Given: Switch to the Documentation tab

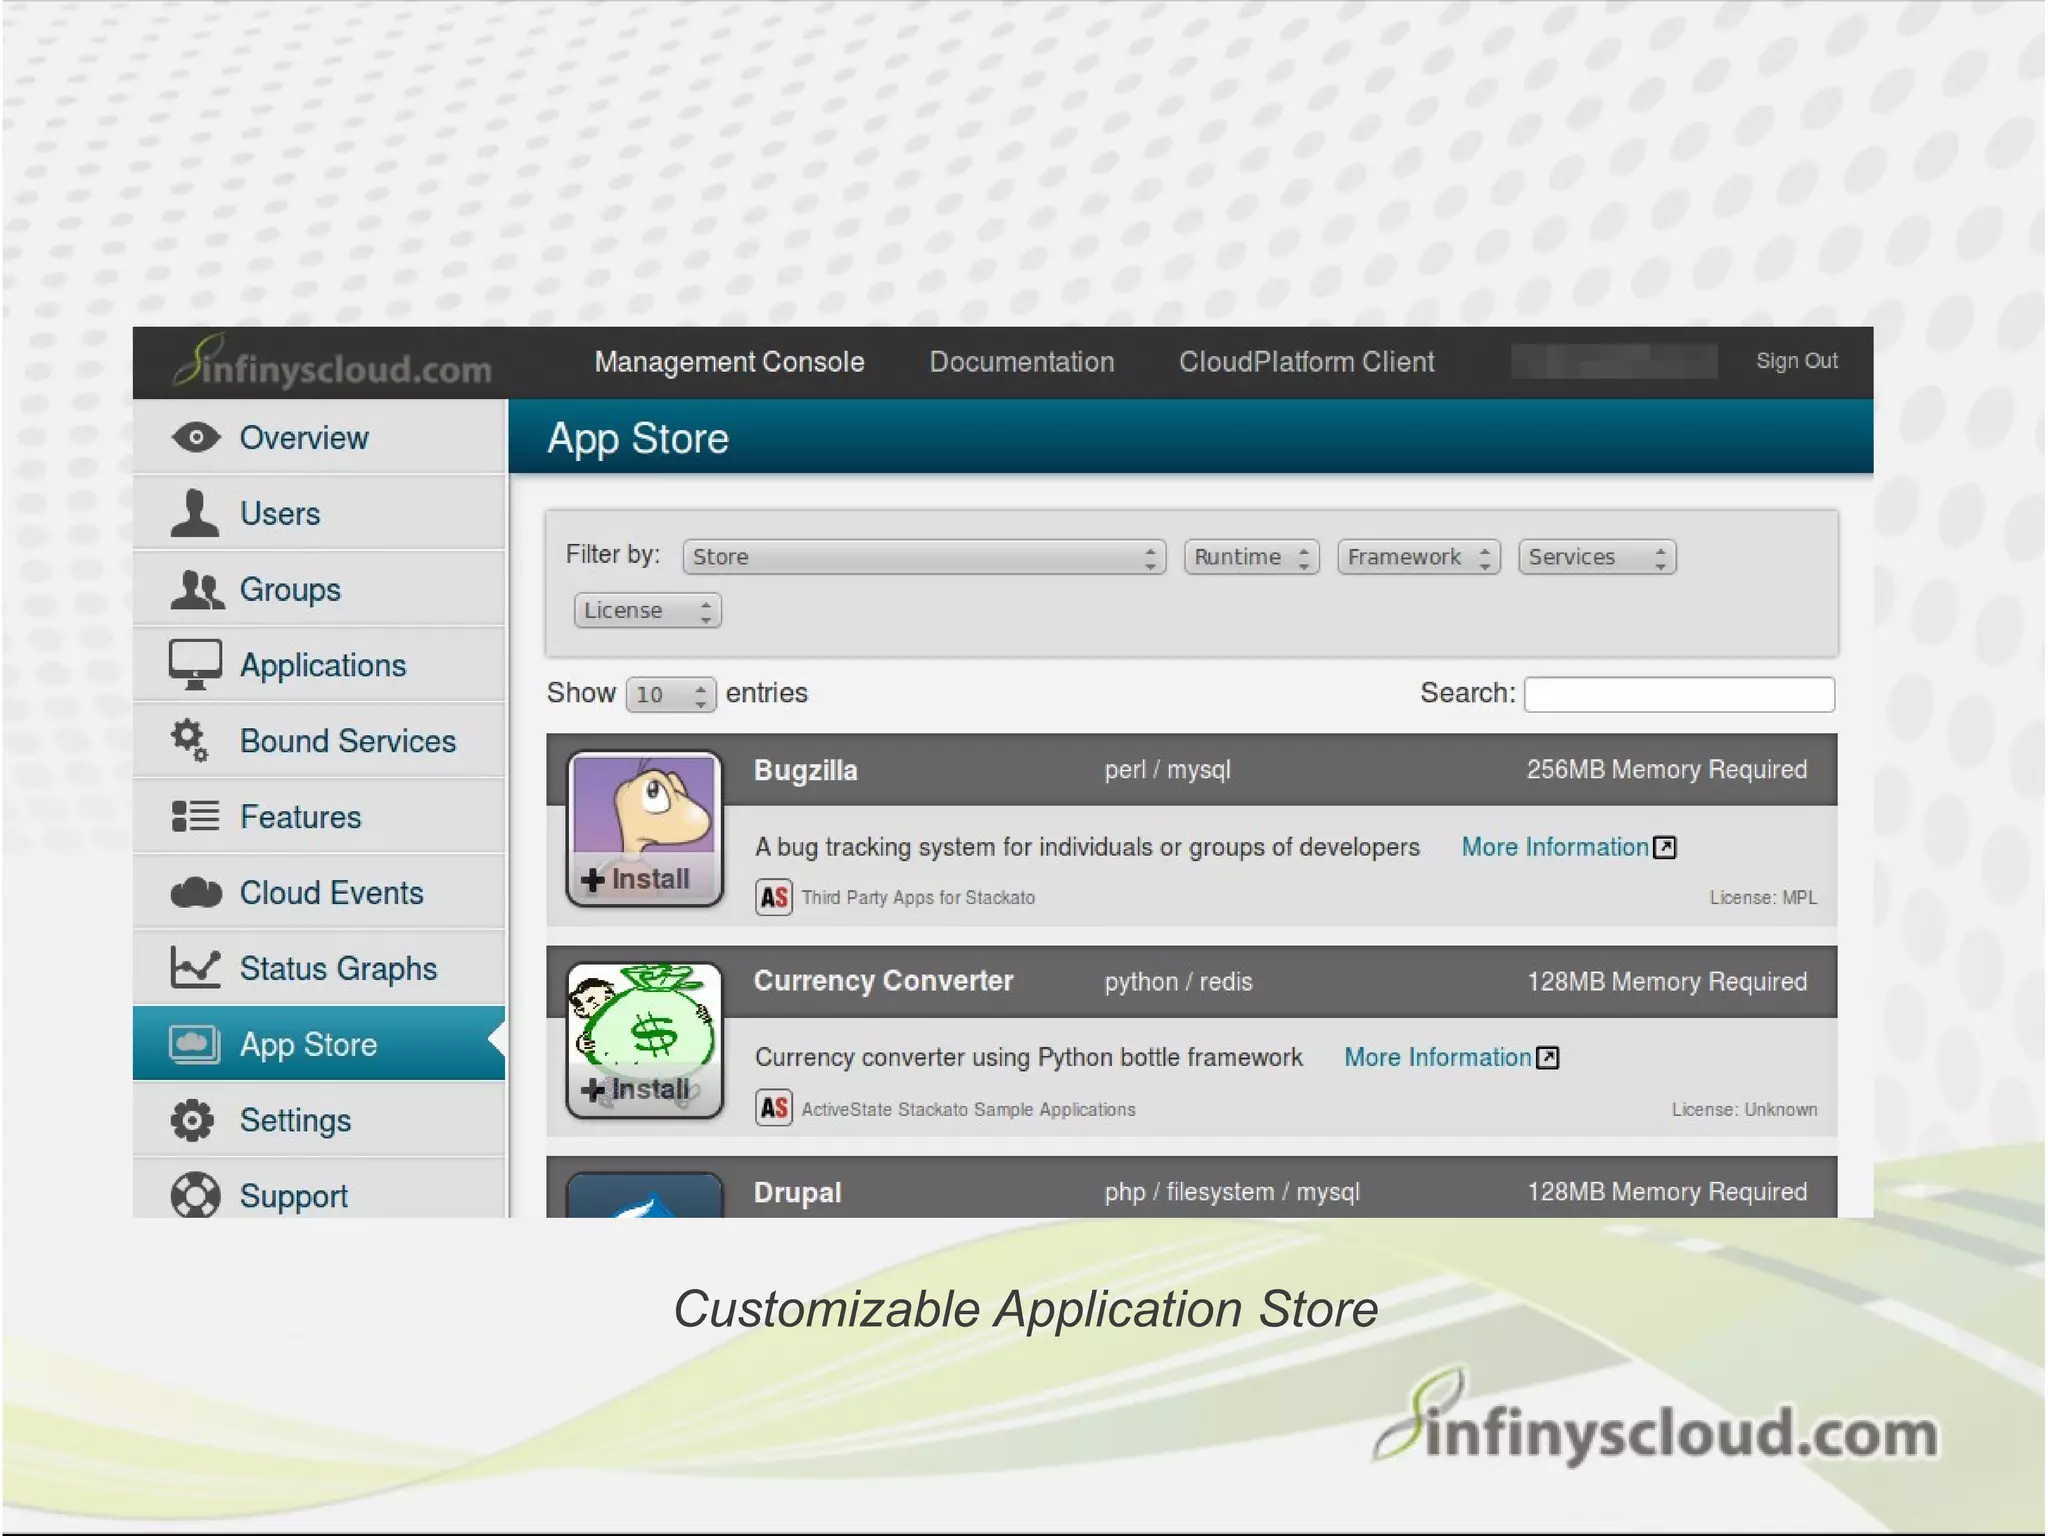Looking at the screenshot, I should point(1021,362).
